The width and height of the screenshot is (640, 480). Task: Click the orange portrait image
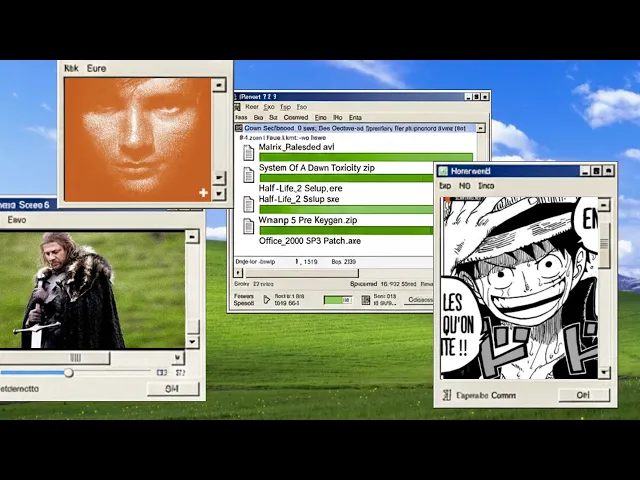point(138,140)
